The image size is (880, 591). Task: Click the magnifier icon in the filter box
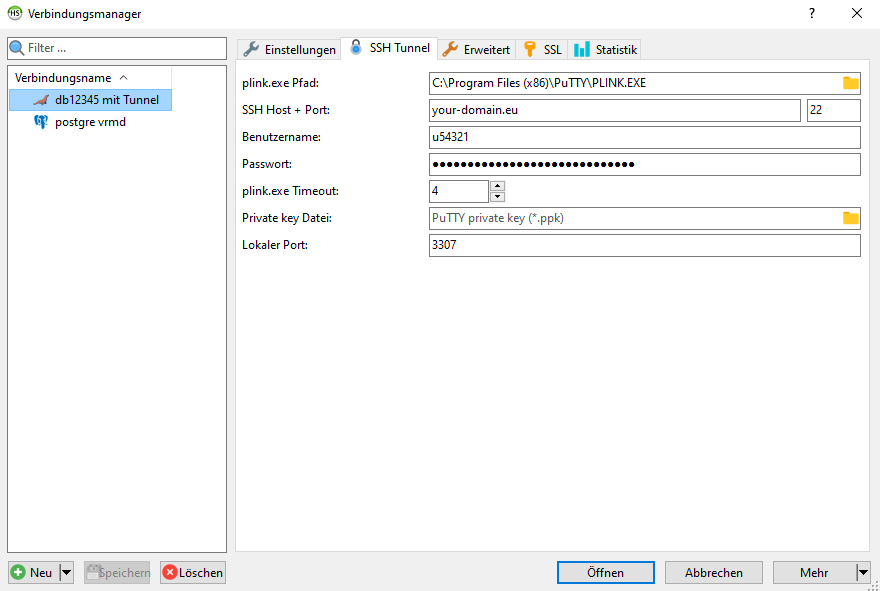coord(17,48)
